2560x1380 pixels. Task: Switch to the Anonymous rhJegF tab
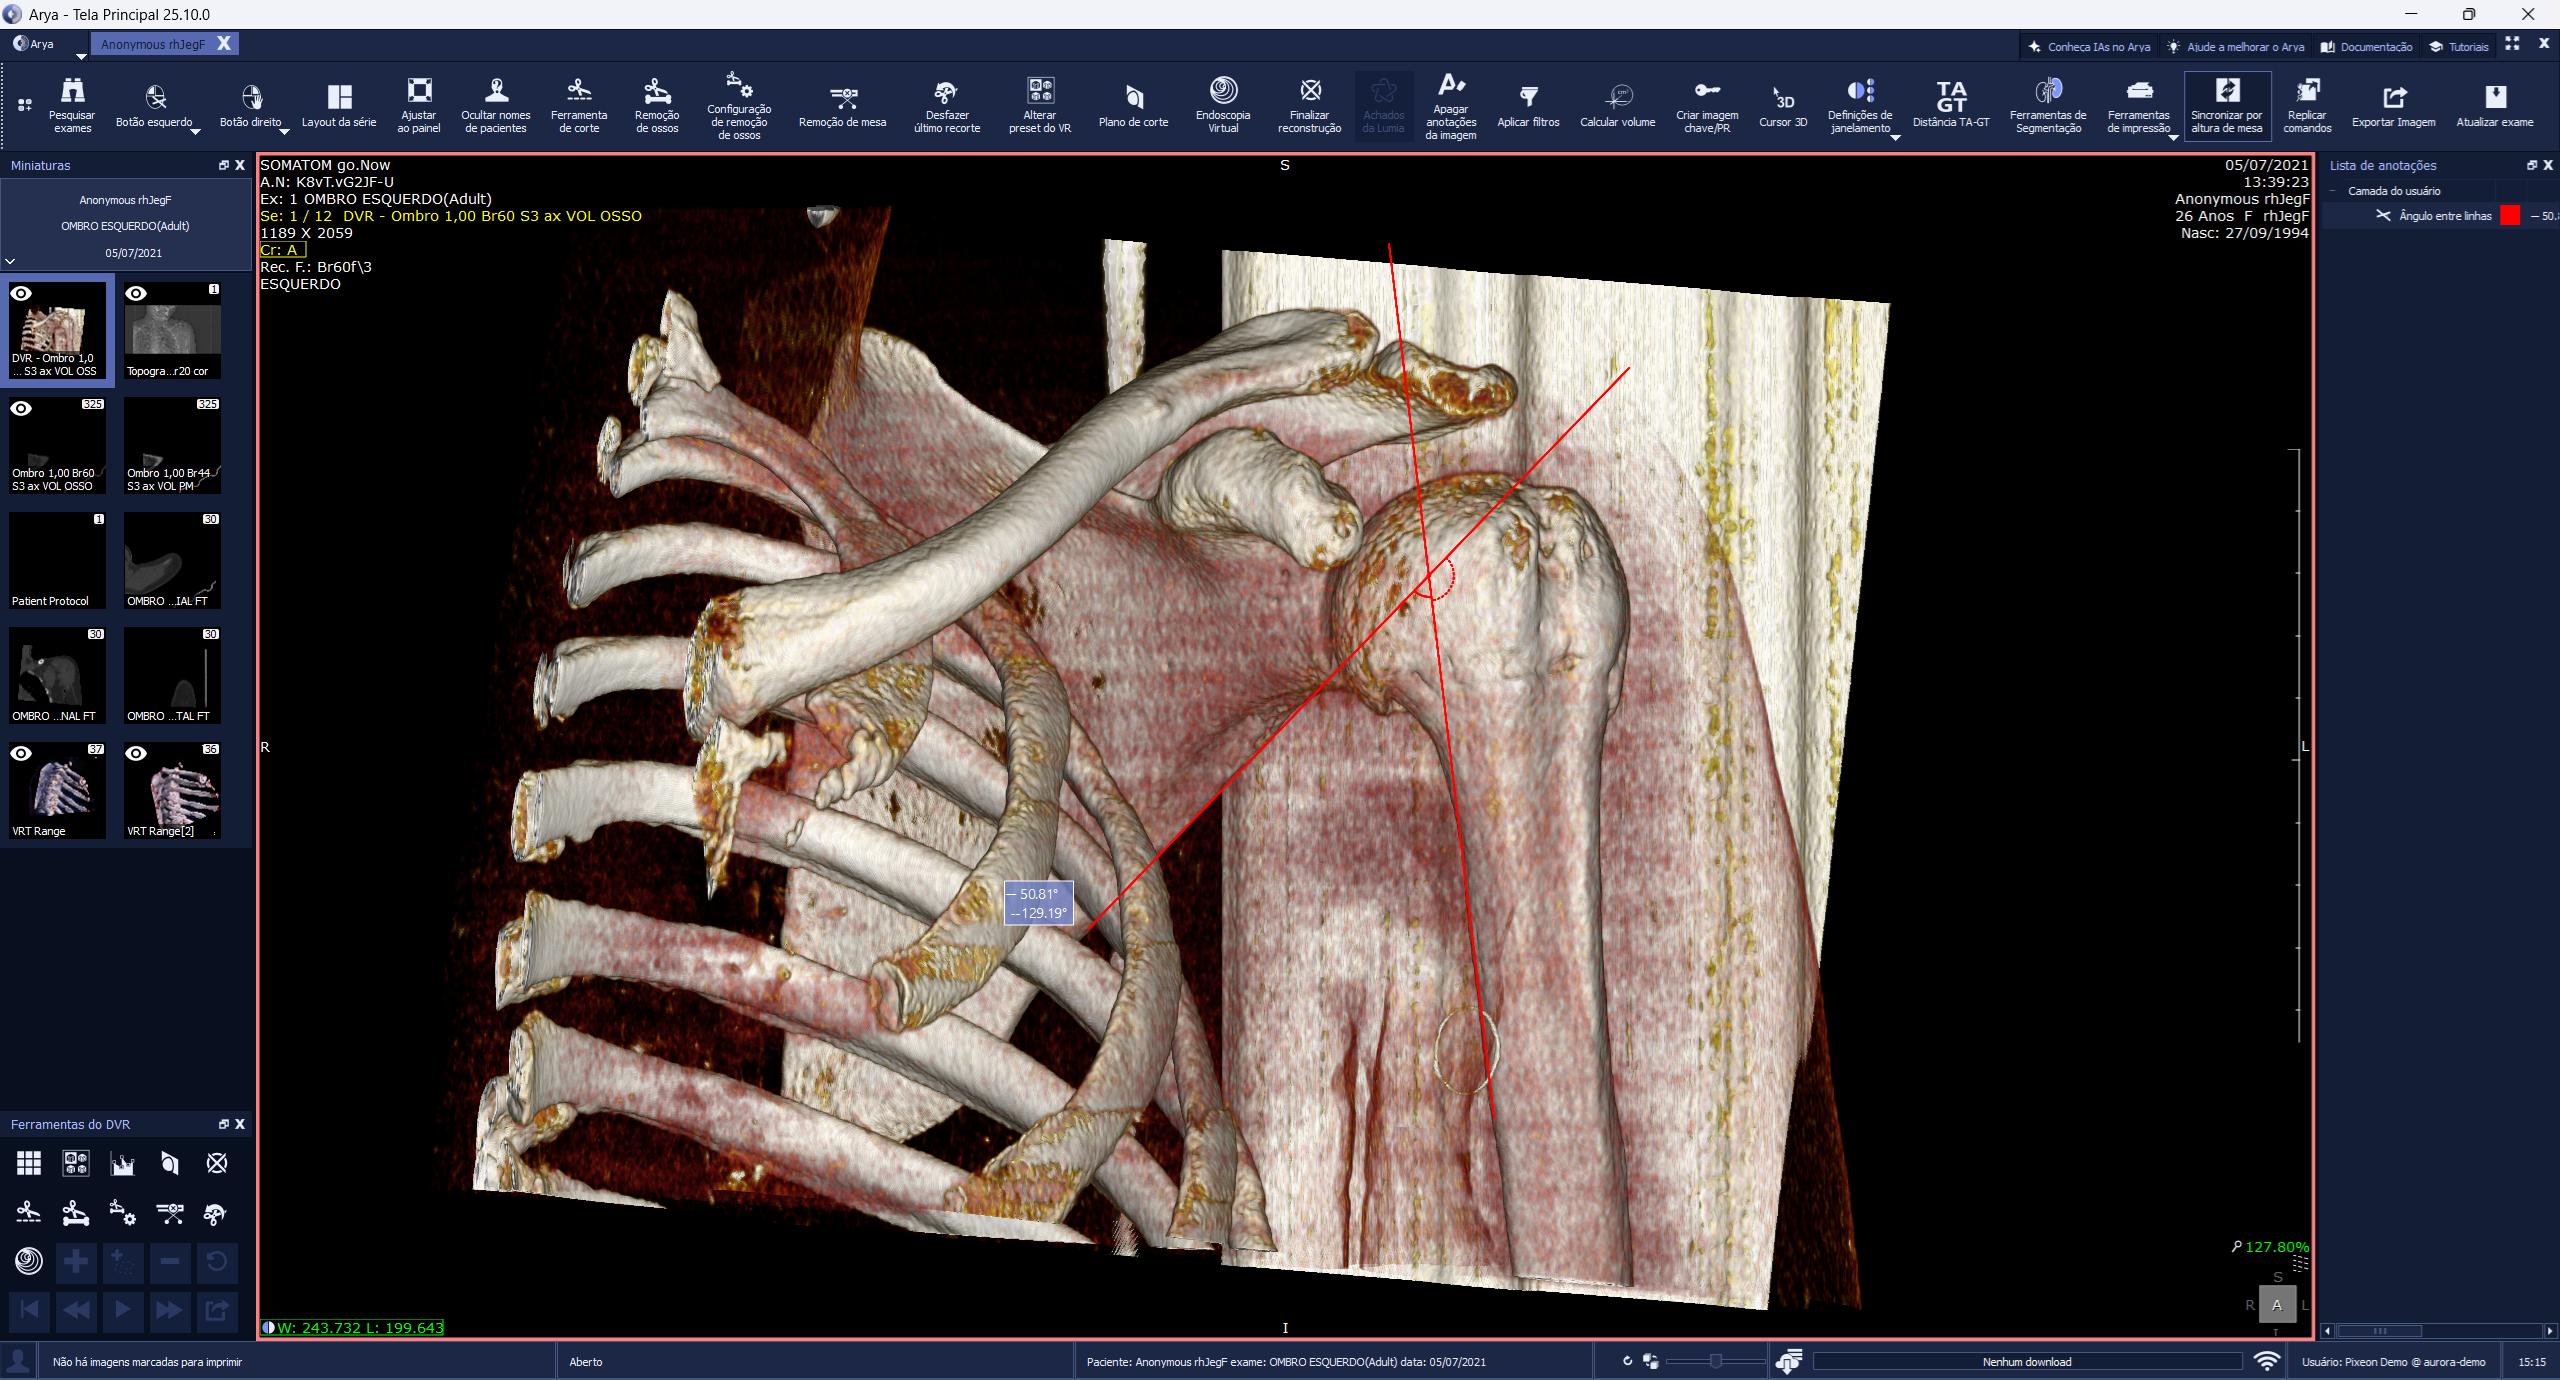(153, 44)
